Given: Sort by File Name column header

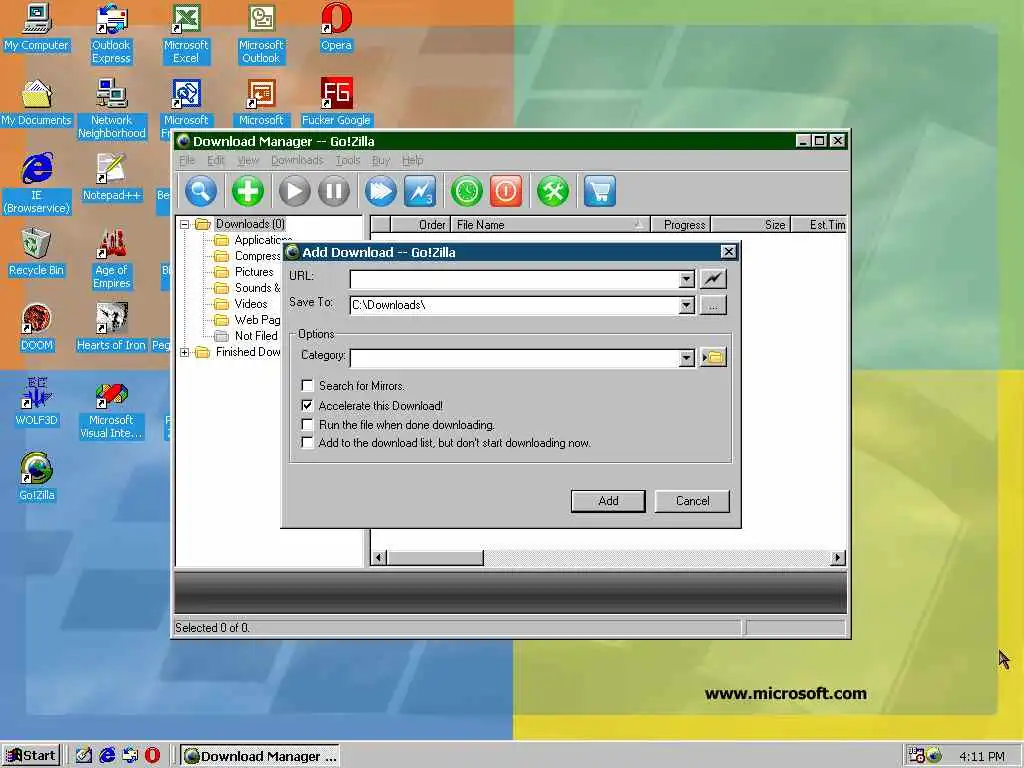Looking at the screenshot, I should coord(550,225).
